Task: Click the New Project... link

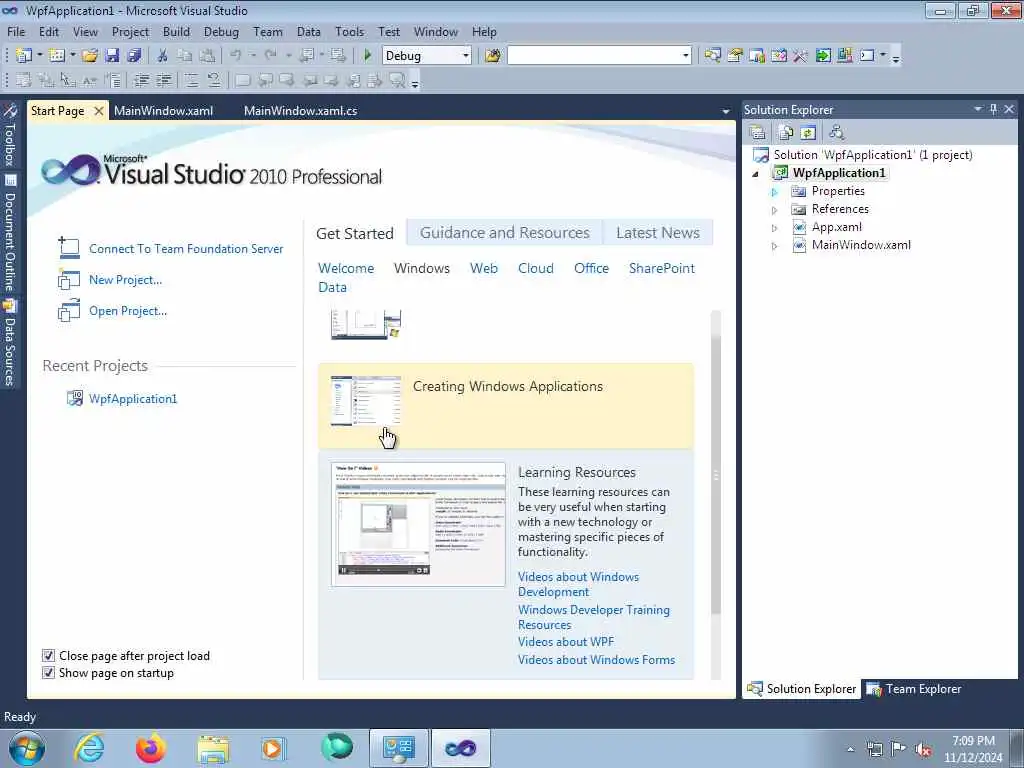Action: click(125, 280)
